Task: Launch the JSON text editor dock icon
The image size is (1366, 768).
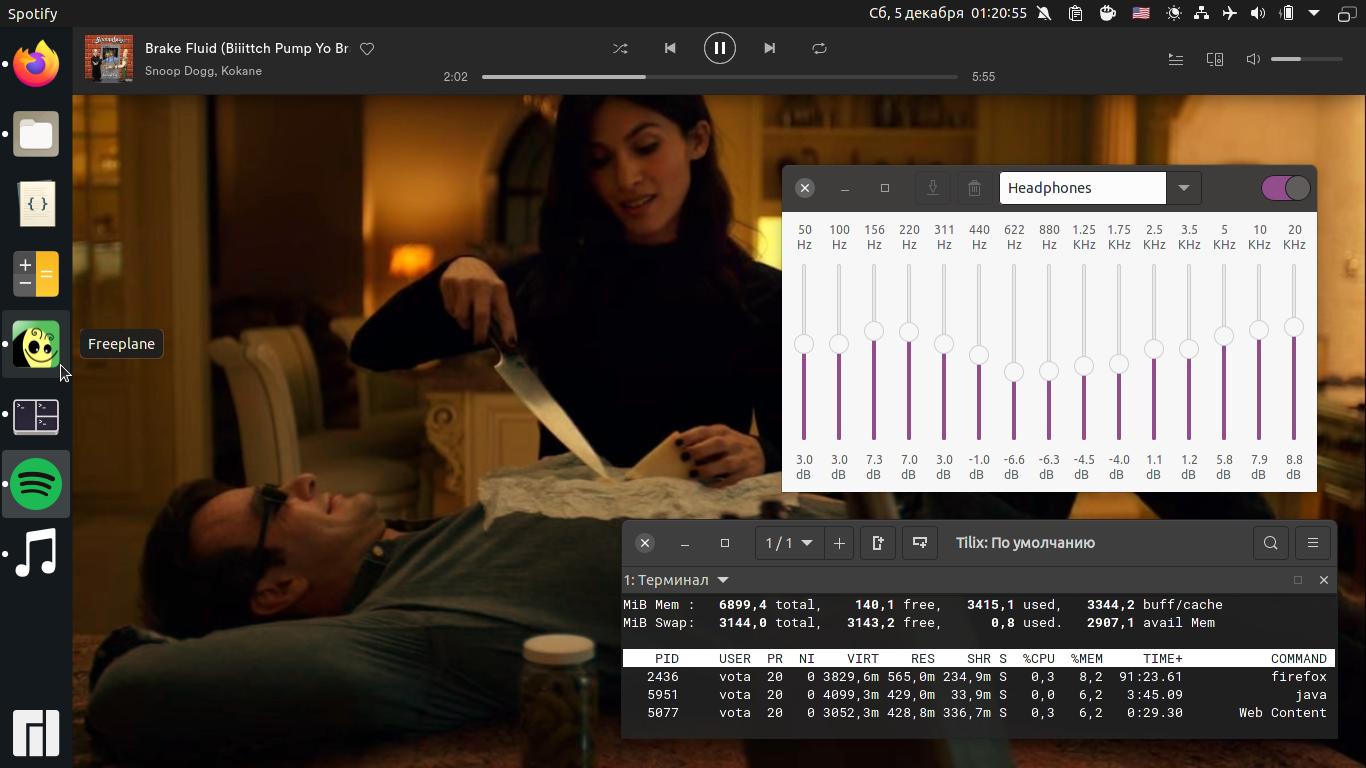Action: click(x=36, y=204)
